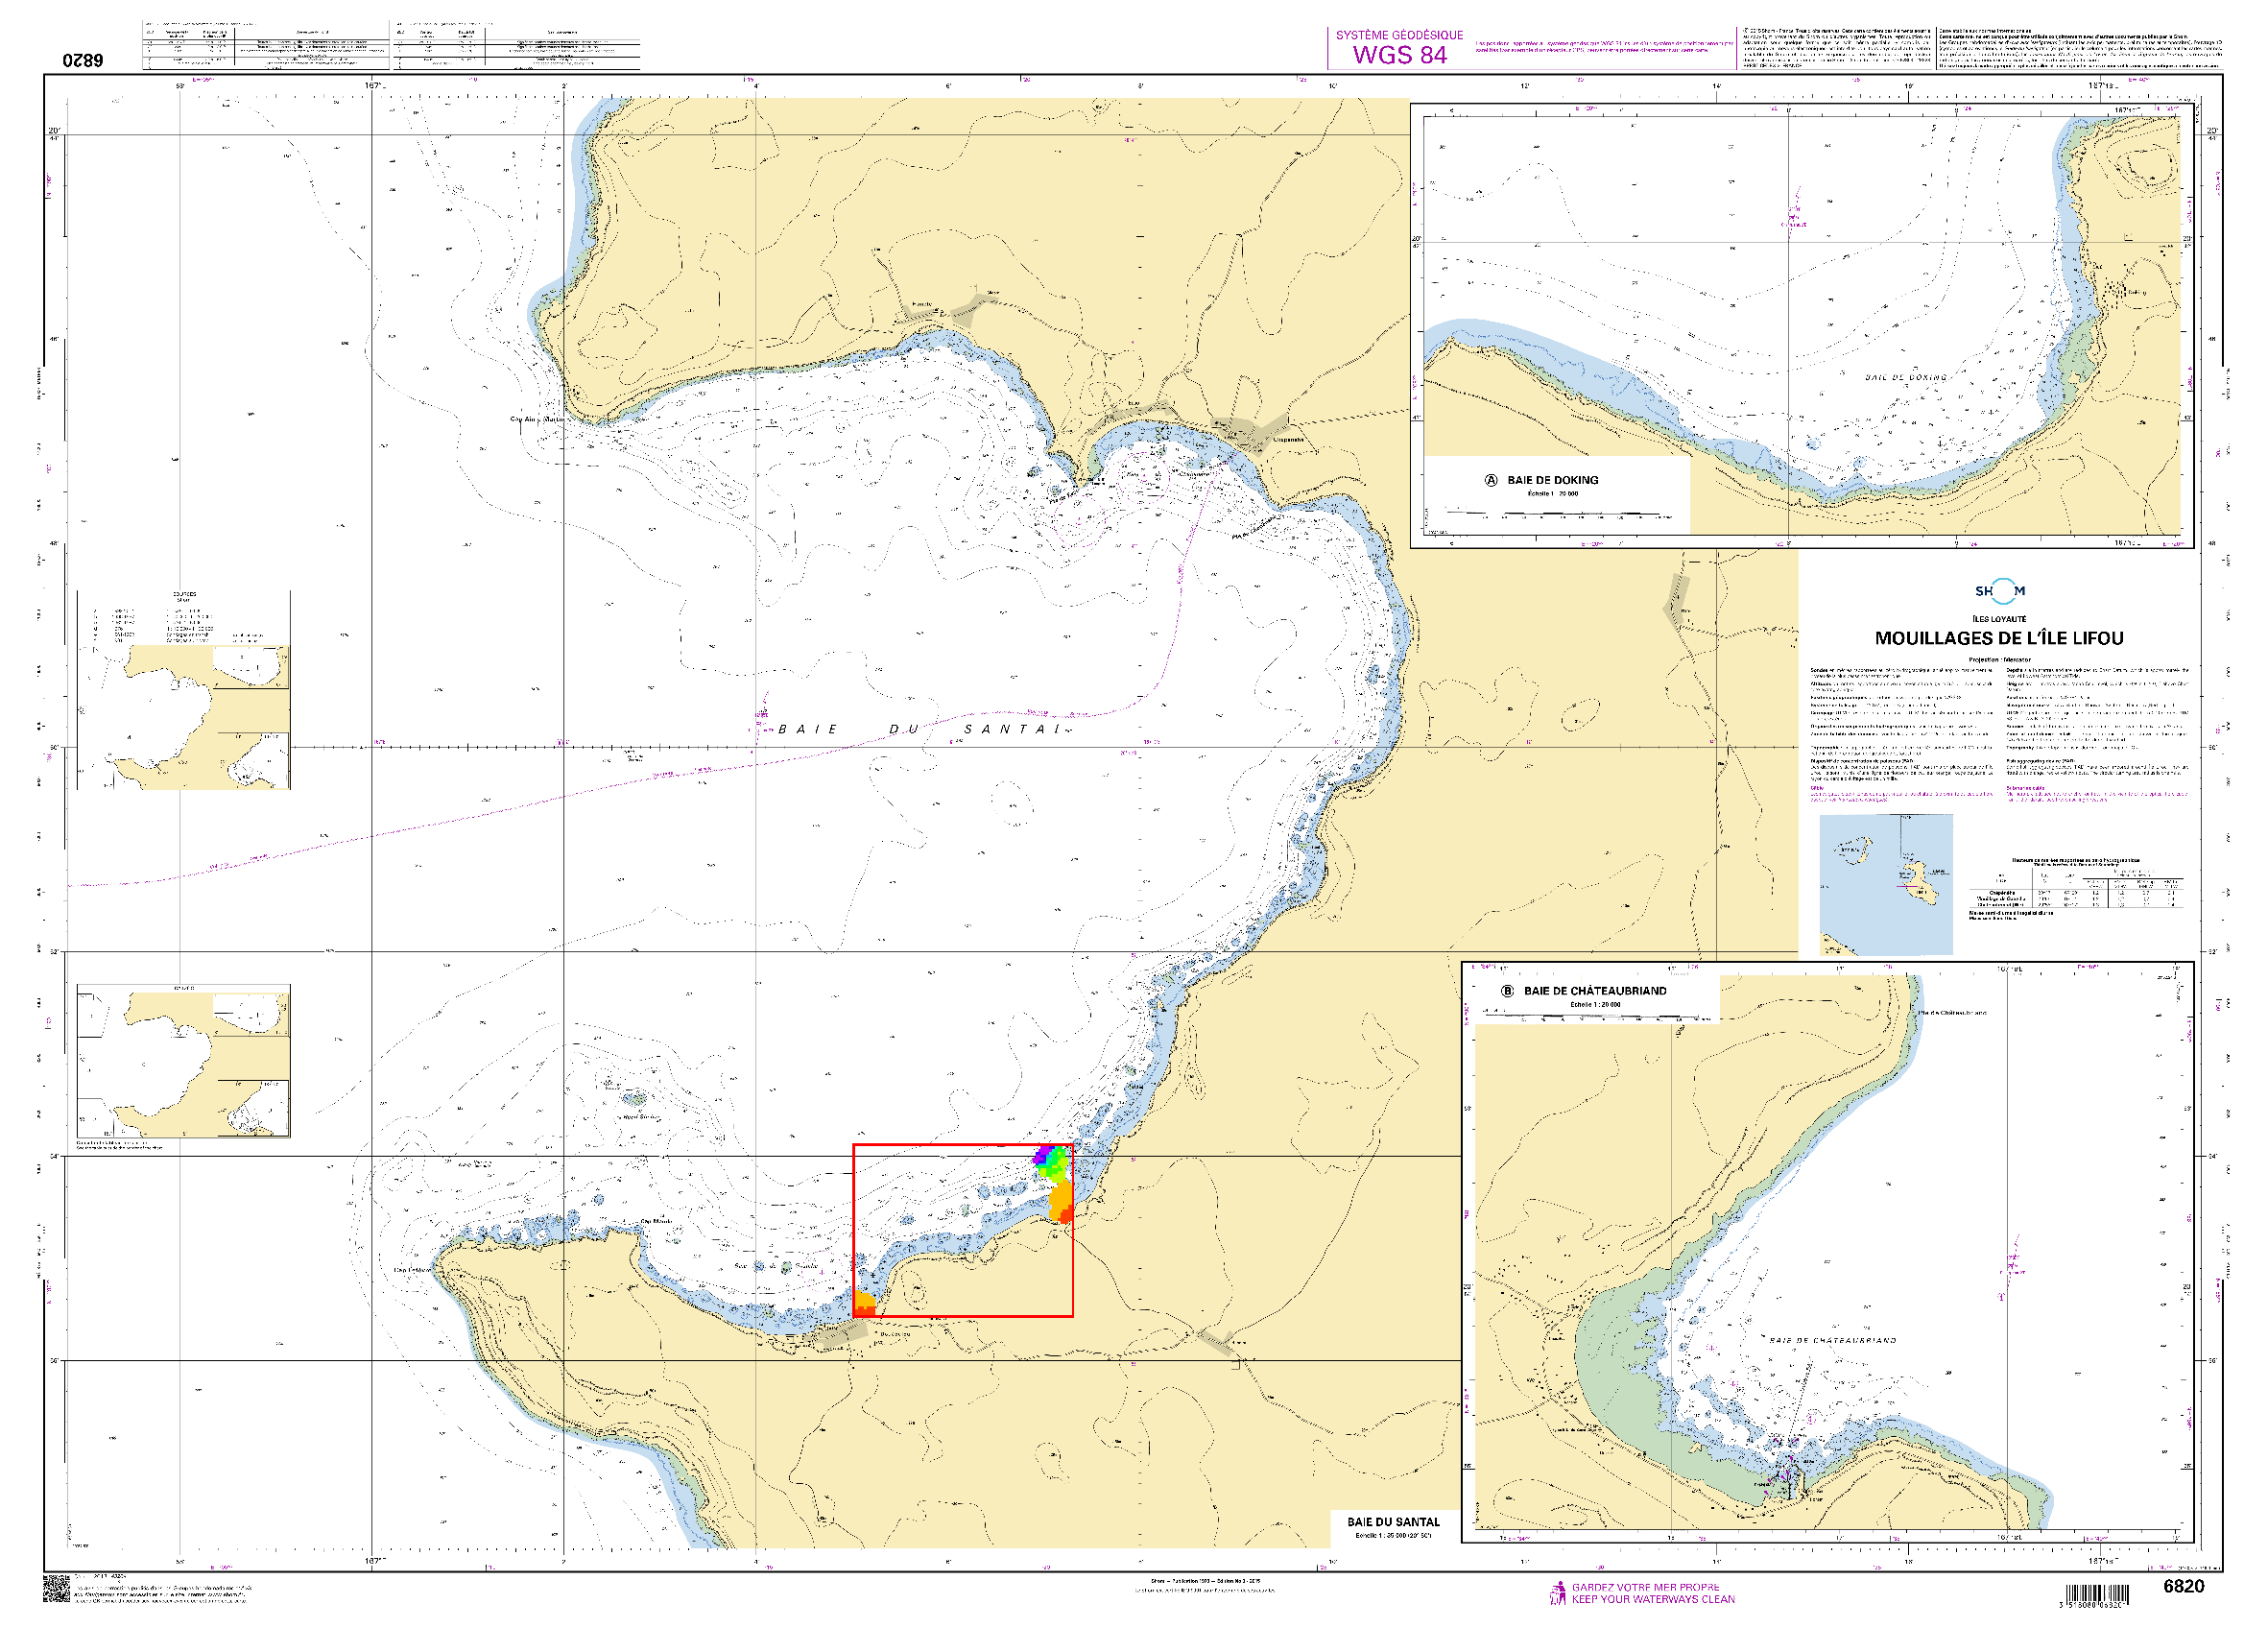Viewport: 2268px width, 1628px height.
Task: Click the rotated 6820 number at top-left
Action: pos(83,60)
